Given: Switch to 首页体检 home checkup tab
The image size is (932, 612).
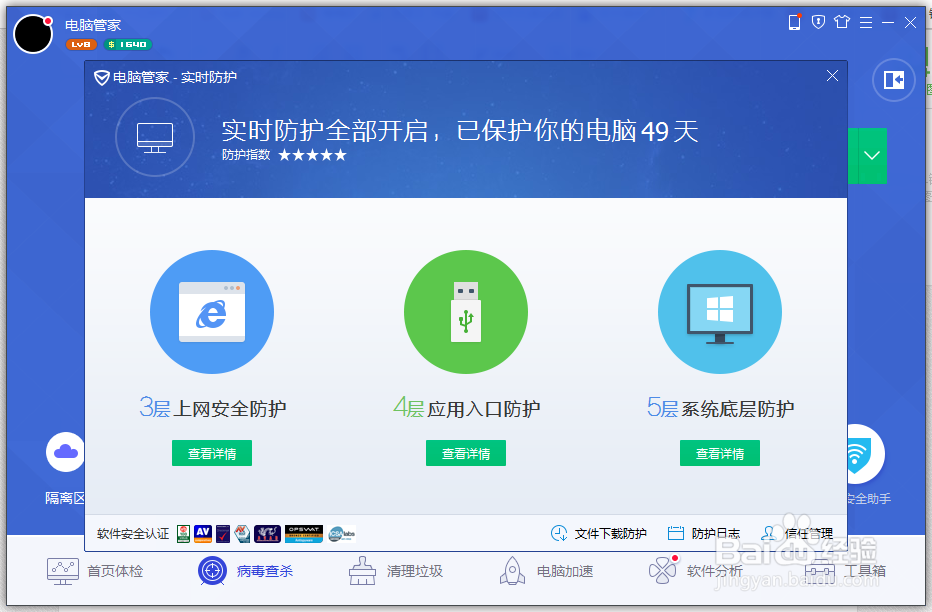Looking at the screenshot, I should [x=62, y=570].
